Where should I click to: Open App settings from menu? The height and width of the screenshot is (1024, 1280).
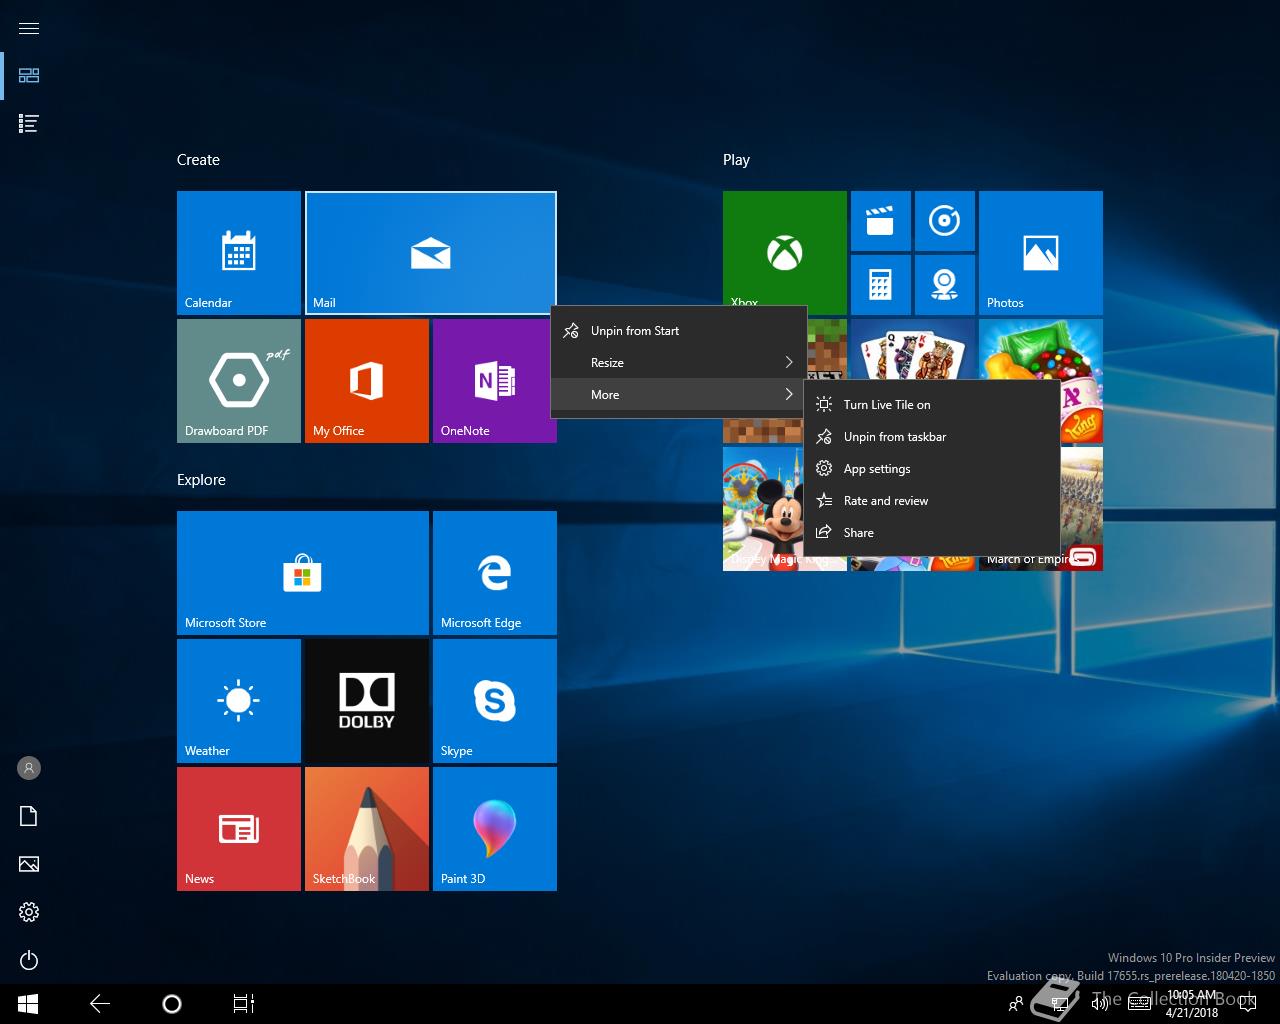click(932, 469)
